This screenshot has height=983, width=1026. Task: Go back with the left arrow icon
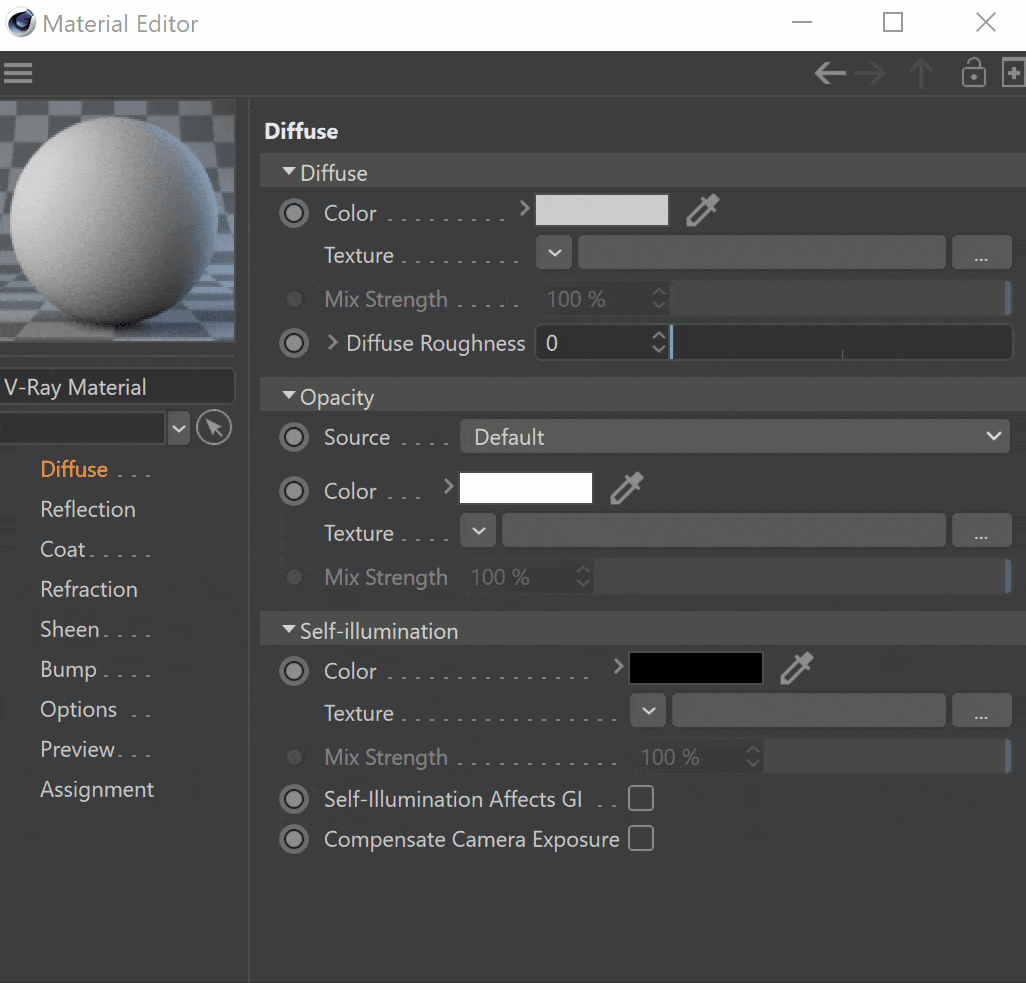830,73
